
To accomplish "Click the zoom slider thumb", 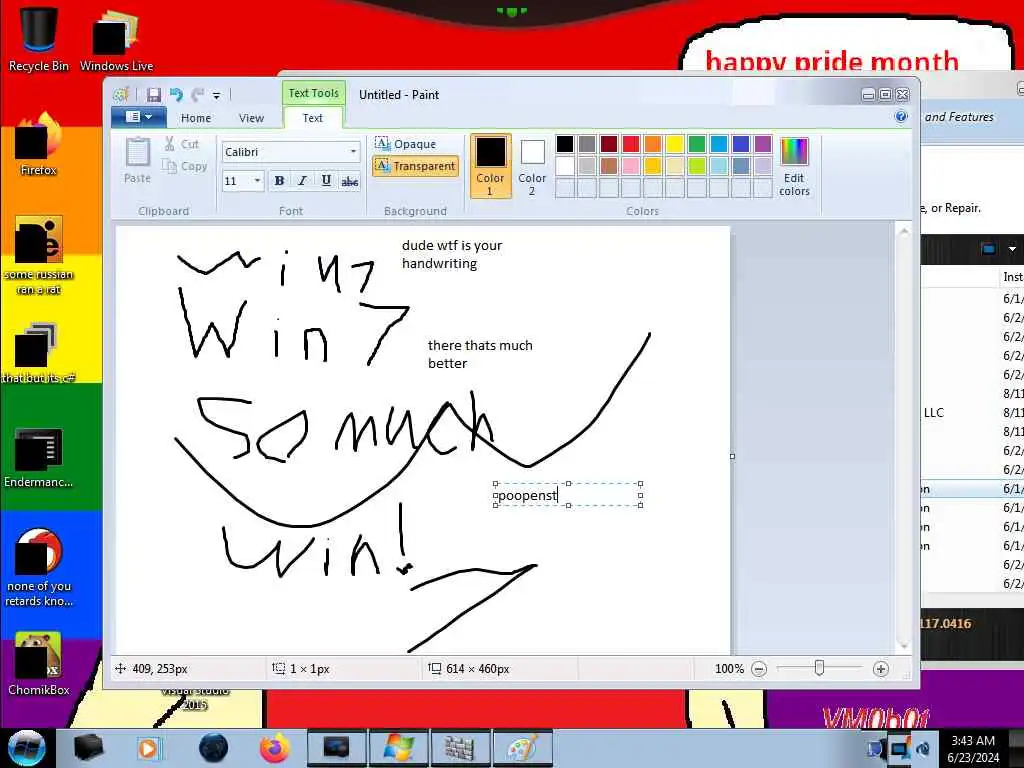I will 819,668.
